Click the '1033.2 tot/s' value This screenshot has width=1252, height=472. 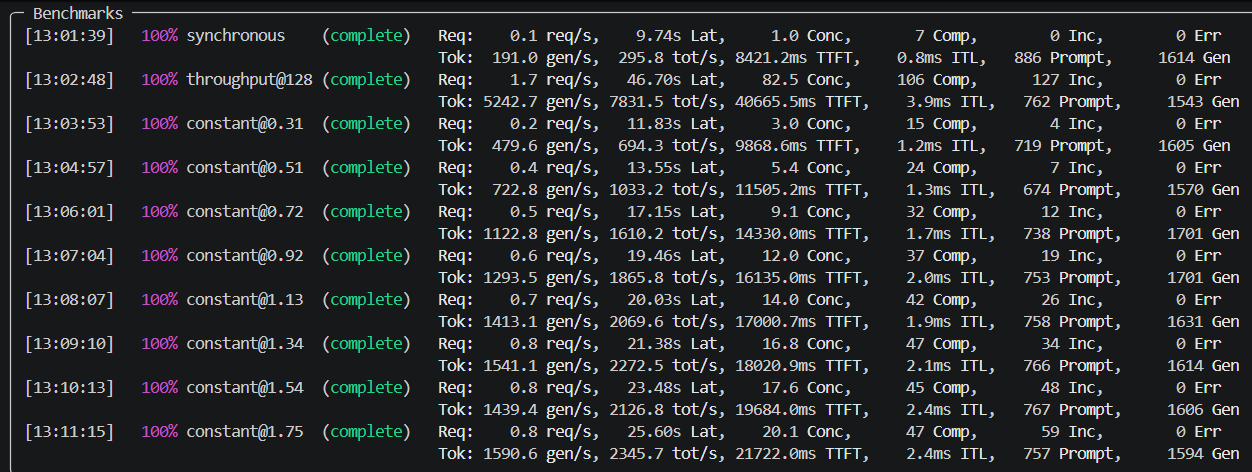coord(661,190)
